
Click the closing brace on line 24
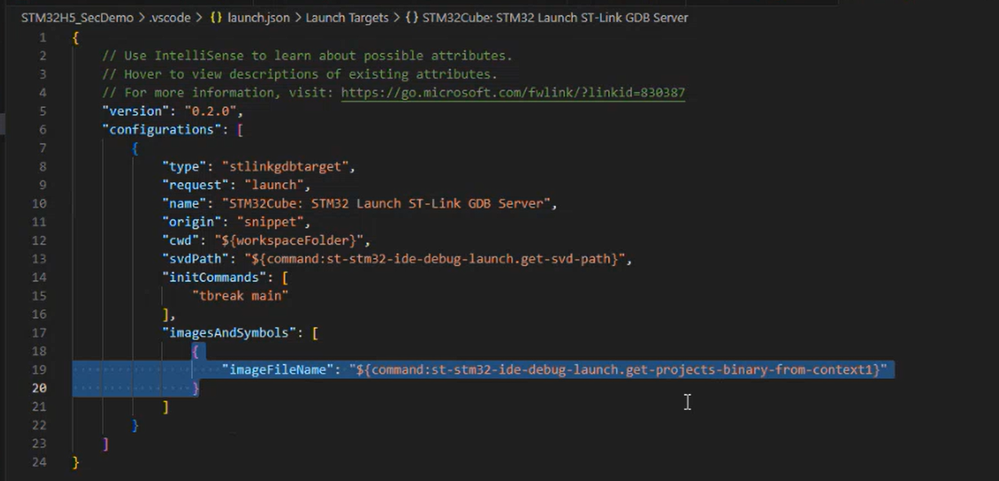pyautogui.click(x=76, y=462)
